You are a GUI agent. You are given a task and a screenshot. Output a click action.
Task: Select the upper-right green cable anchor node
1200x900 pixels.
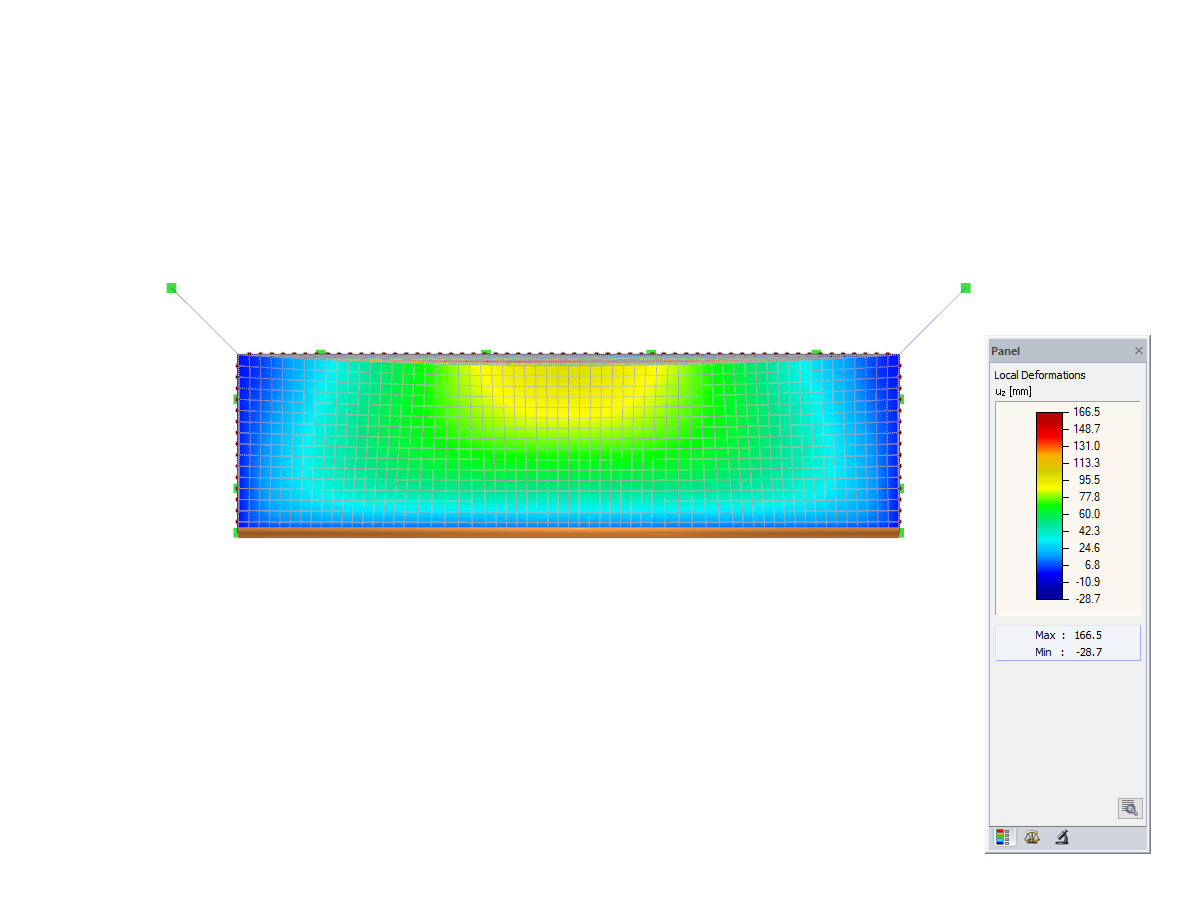pyautogui.click(x=965, y=288)
